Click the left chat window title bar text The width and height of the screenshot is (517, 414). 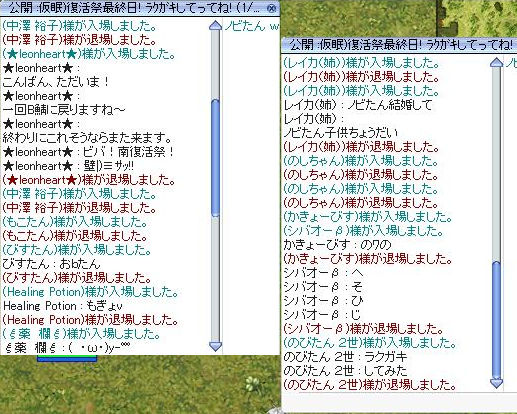(x=134, y=8)
